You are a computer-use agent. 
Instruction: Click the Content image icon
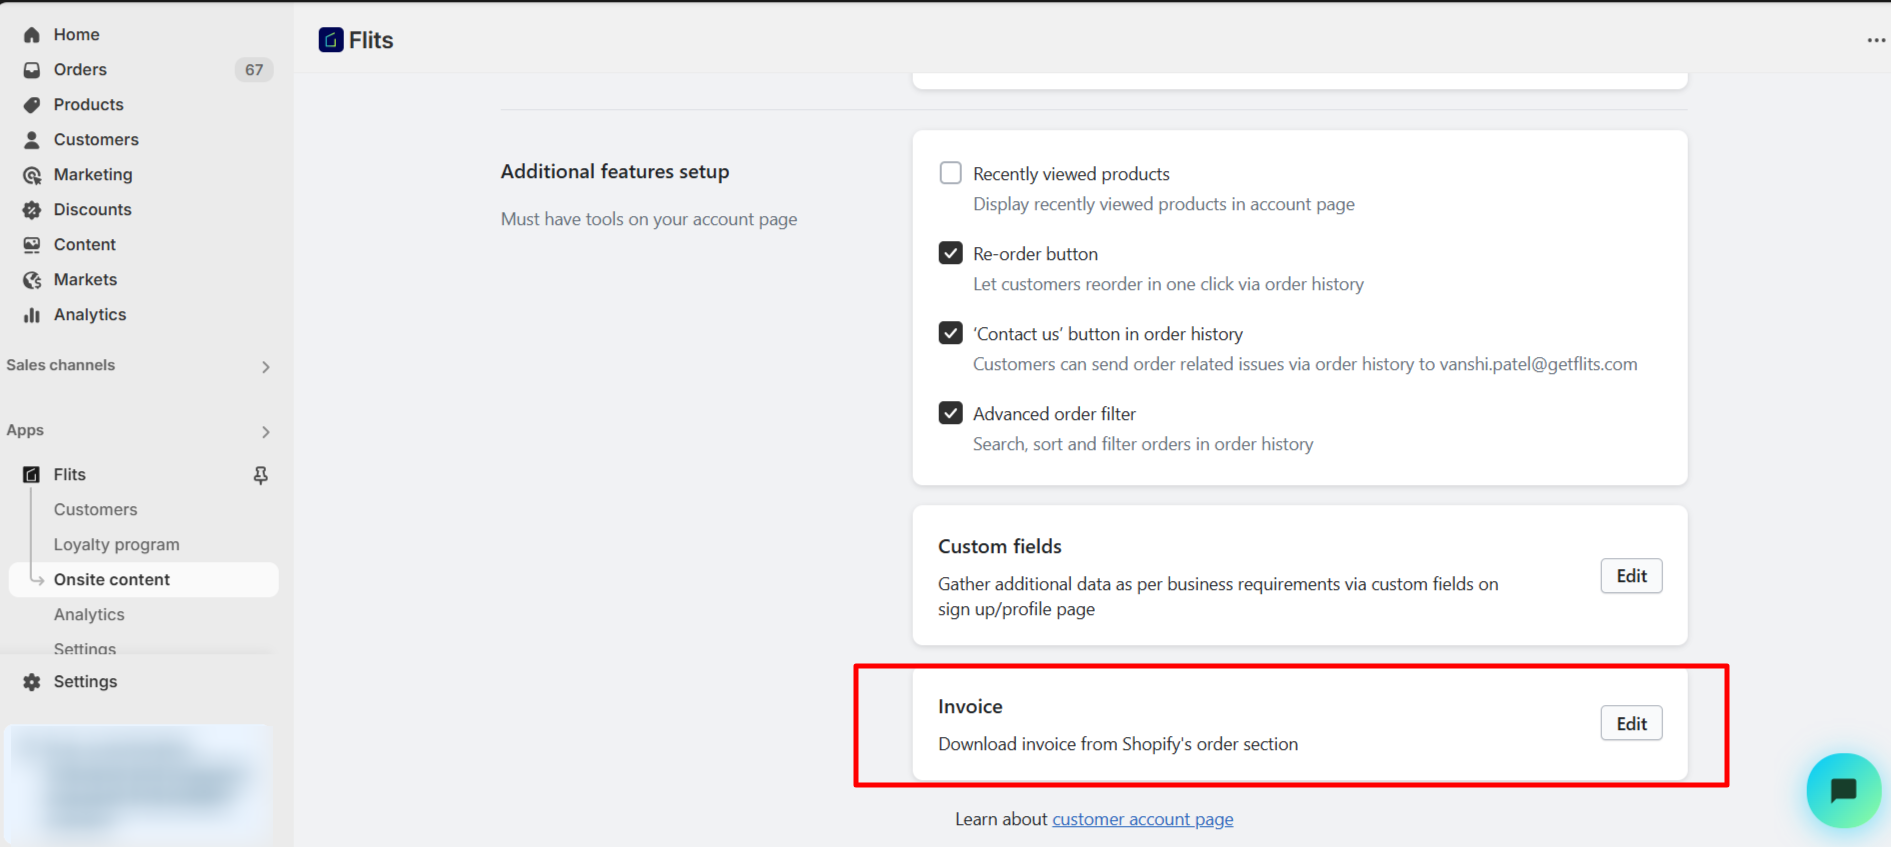click(32, 245)
